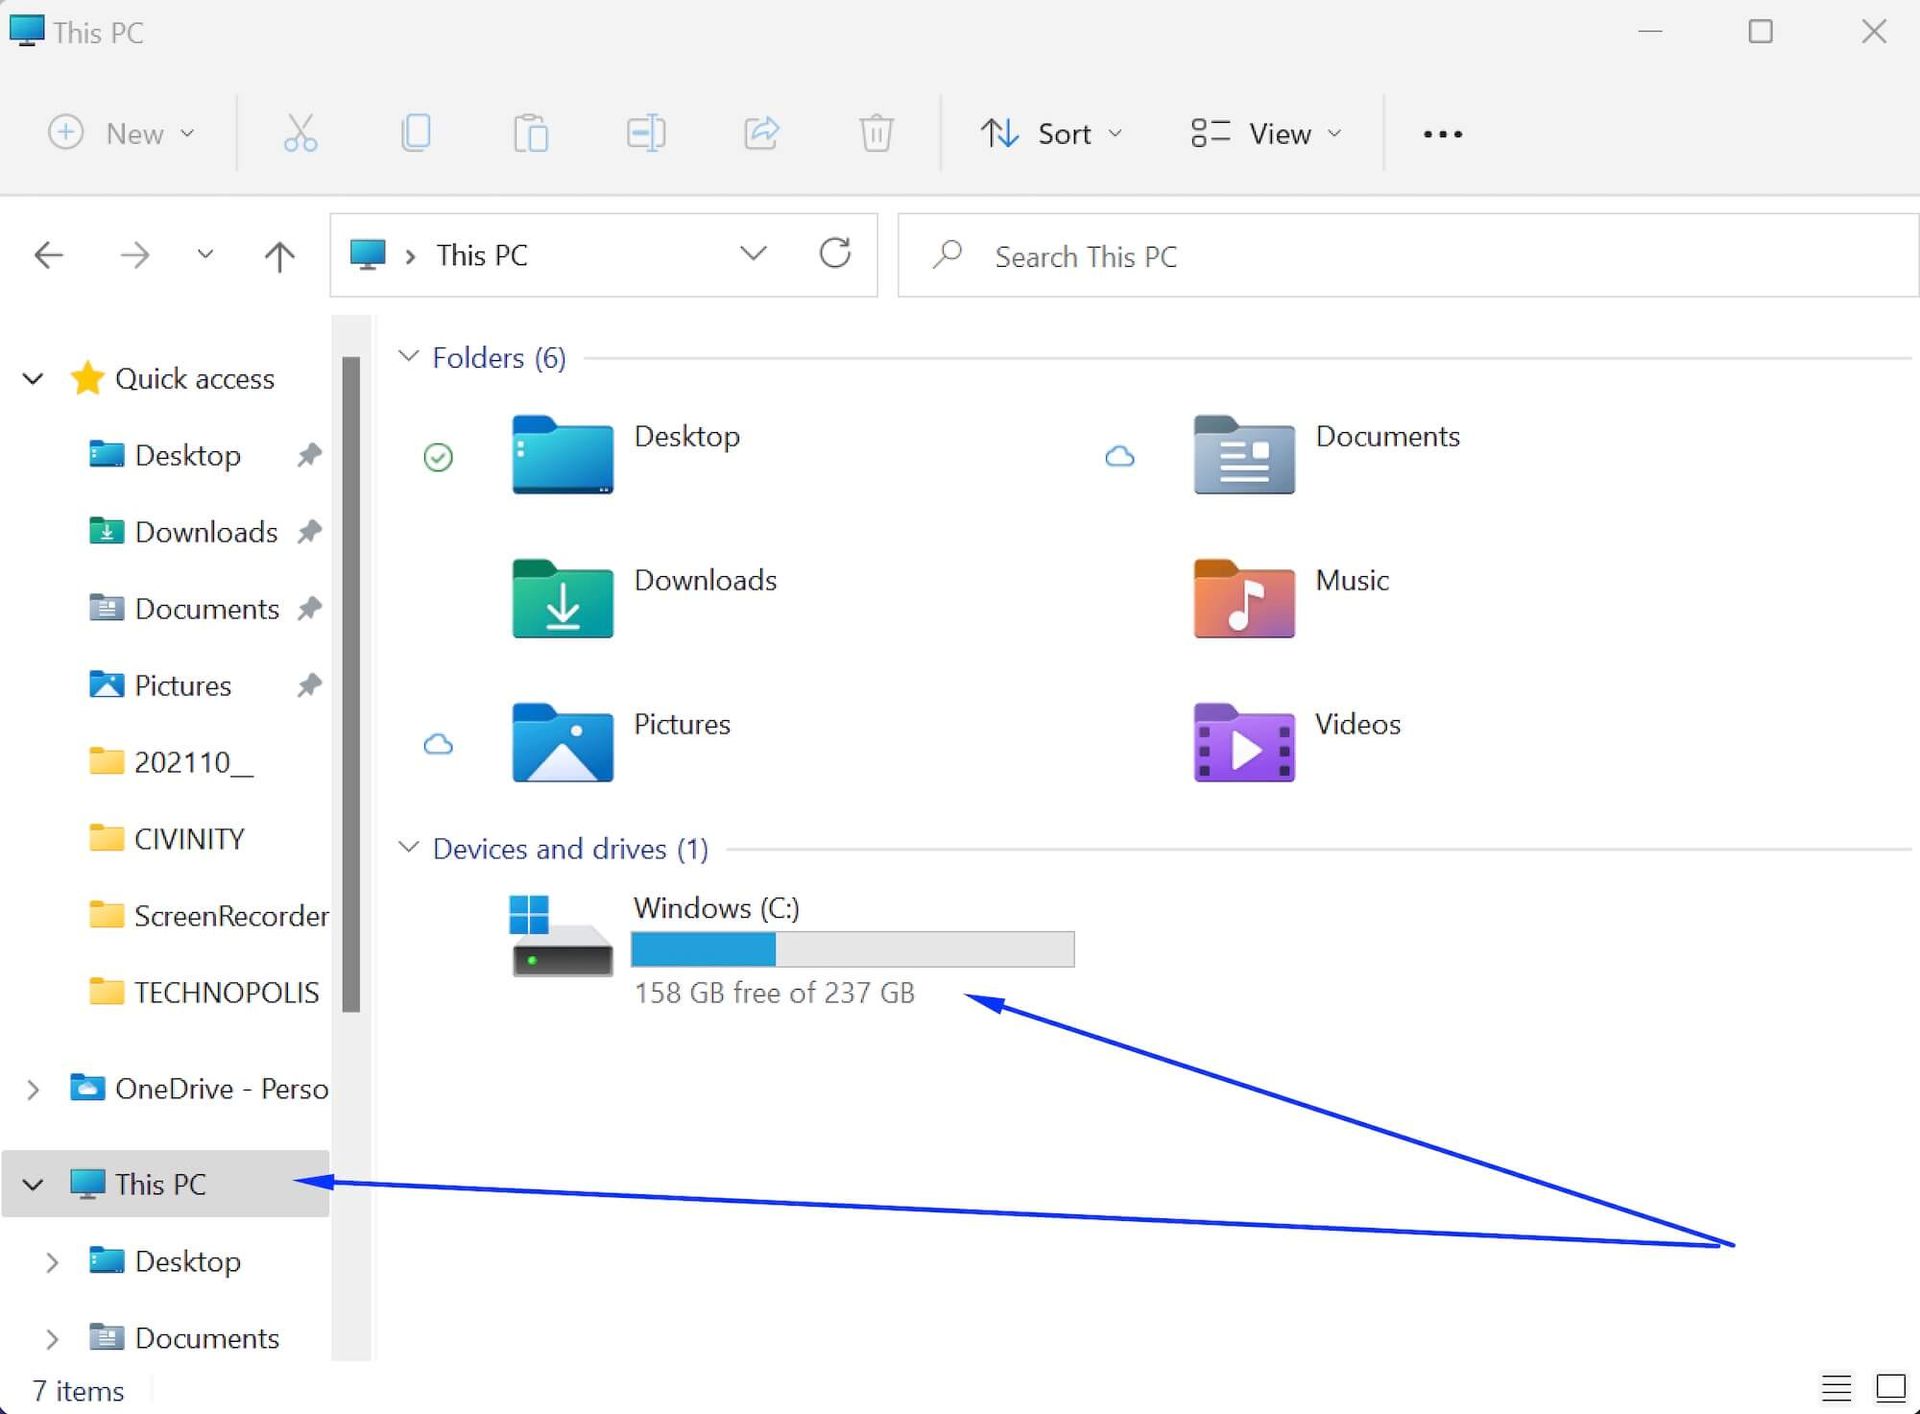
Task: Drag the Windows C: storage capacity slider
Action: click(x=851, y=951)
